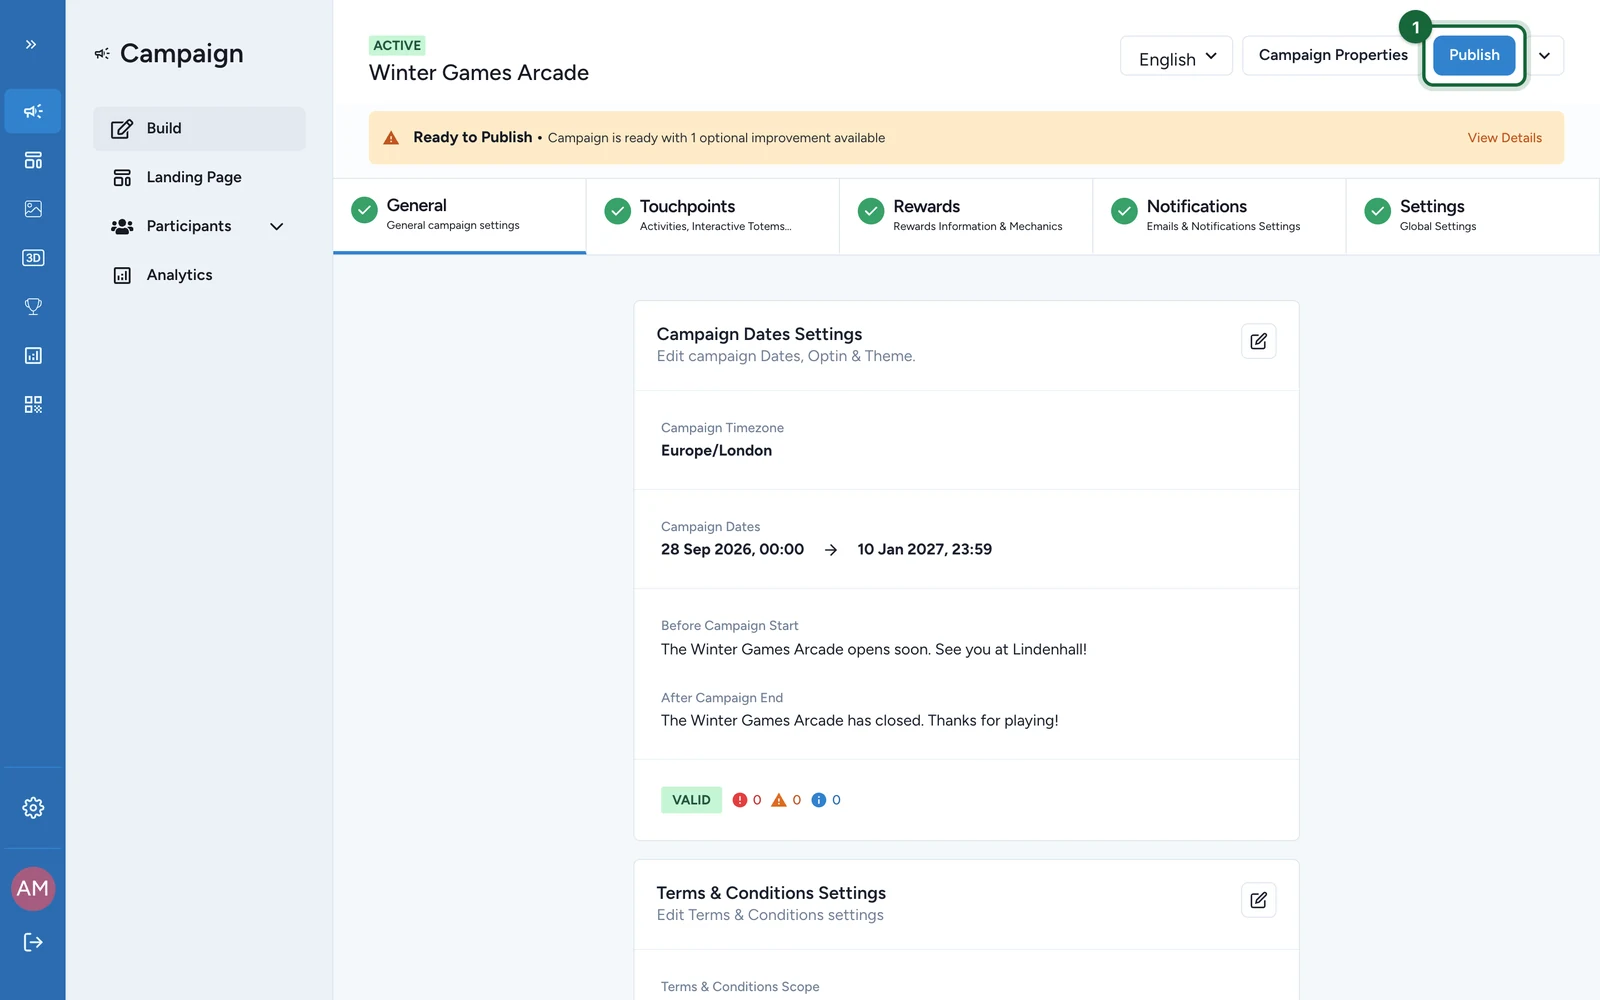Click the AM user avatar
This screenshot has width=1600, height=1000.
pyautogui.click(x=33, y=888)
